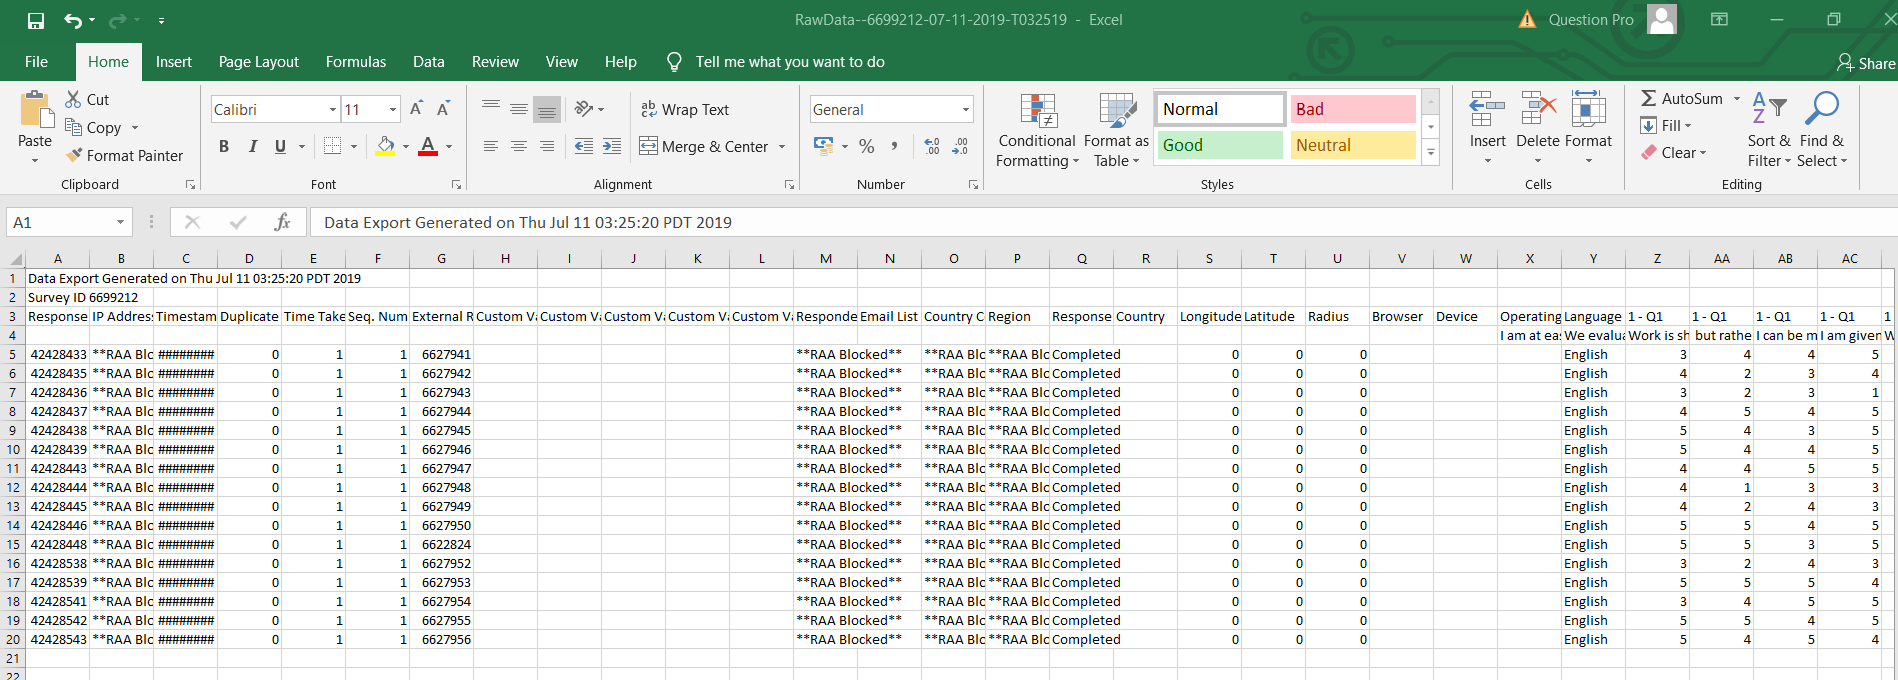
Task: Open the General number format dropdown
Action: click(965, 109)
